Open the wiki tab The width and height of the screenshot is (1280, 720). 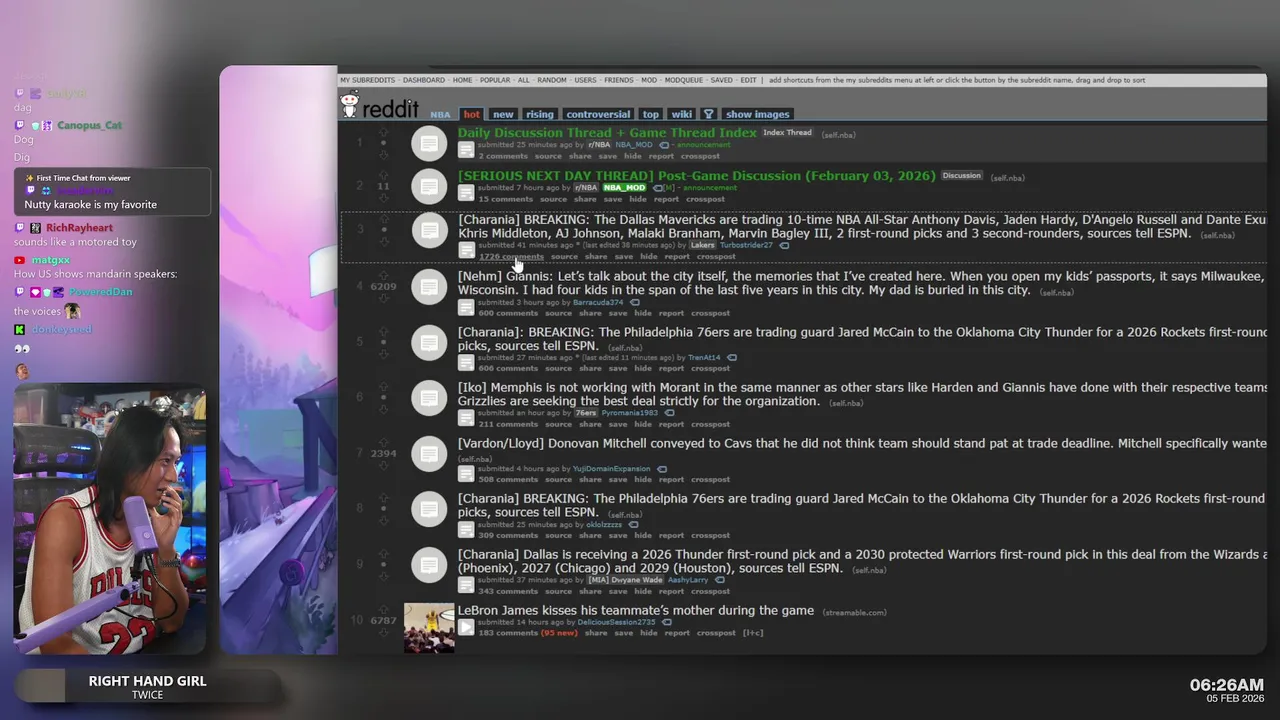tap(682, 114)
